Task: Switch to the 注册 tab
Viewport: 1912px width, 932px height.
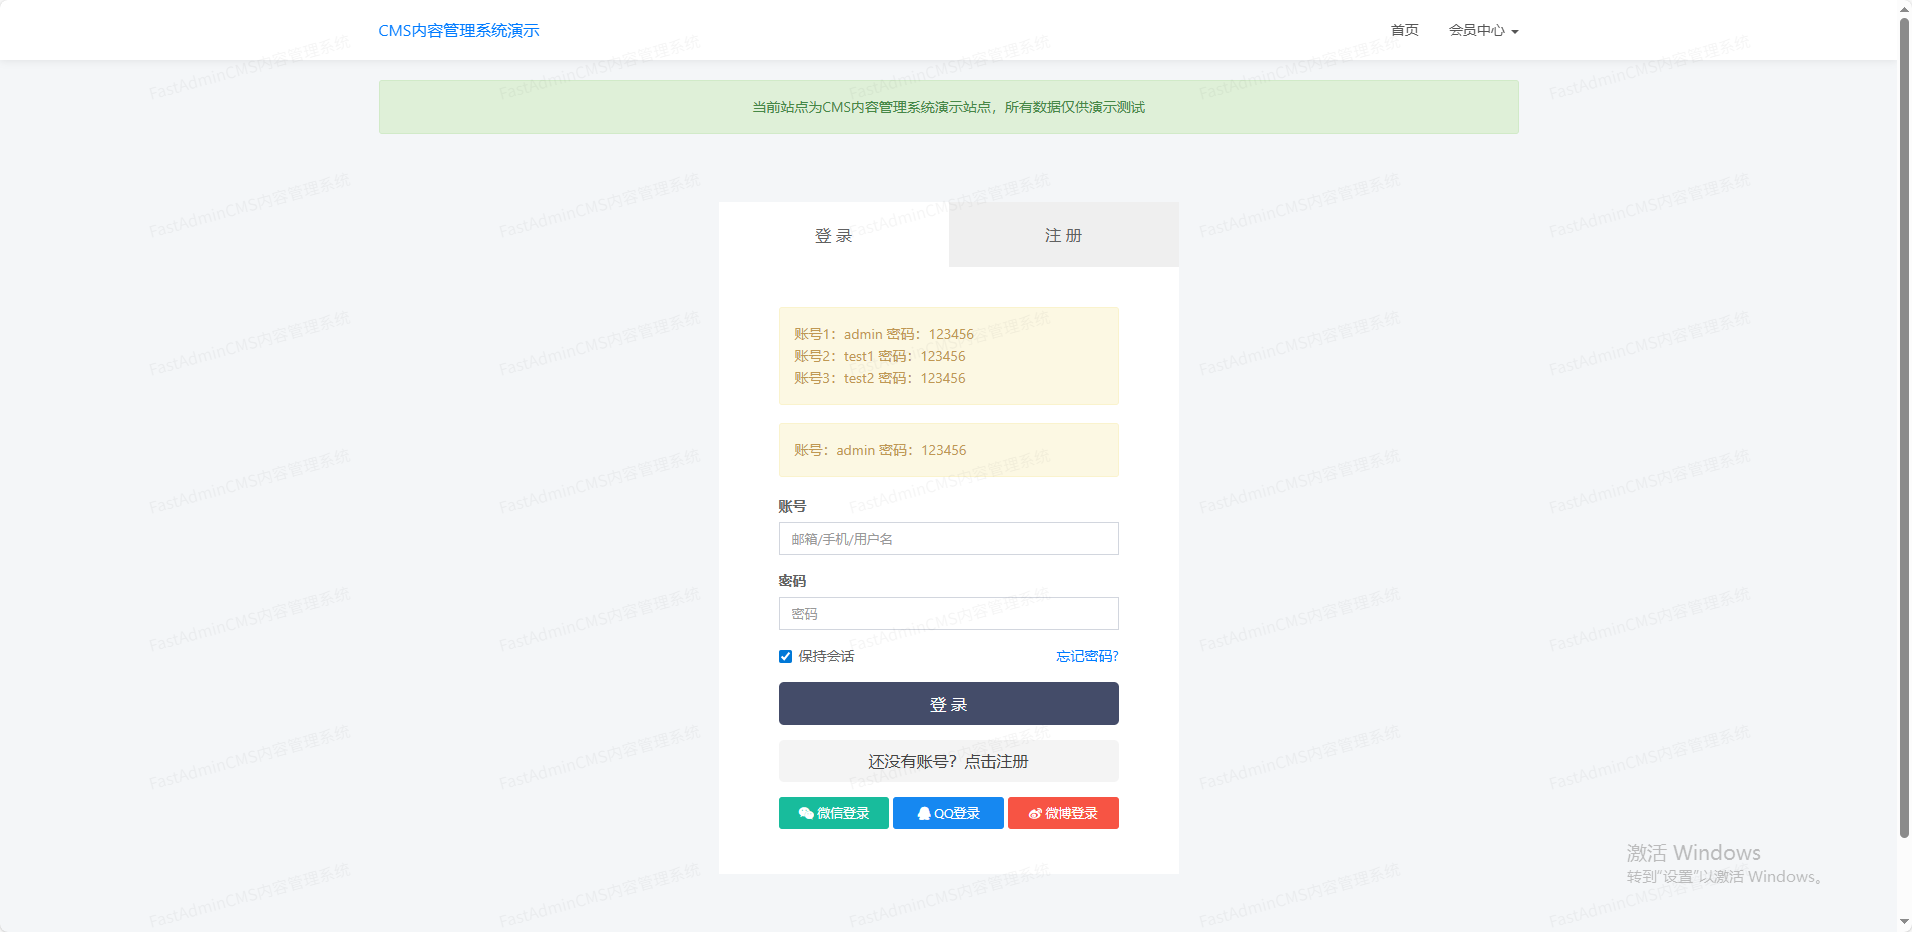Action: click(1063, 235)
